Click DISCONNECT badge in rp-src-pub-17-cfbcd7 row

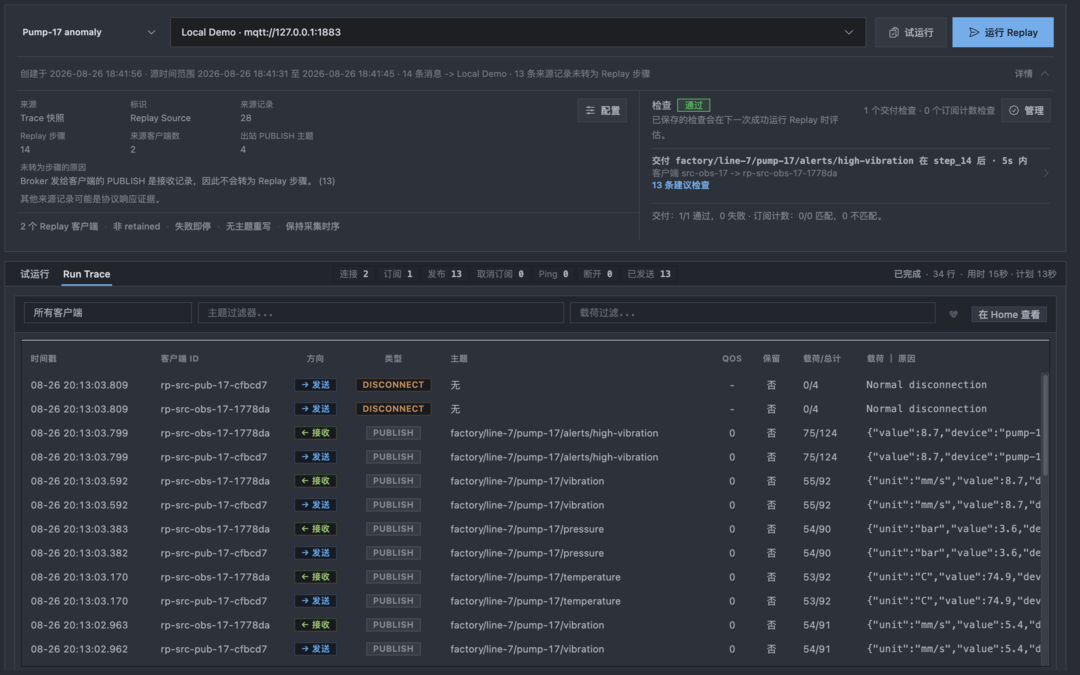(393, 385)
